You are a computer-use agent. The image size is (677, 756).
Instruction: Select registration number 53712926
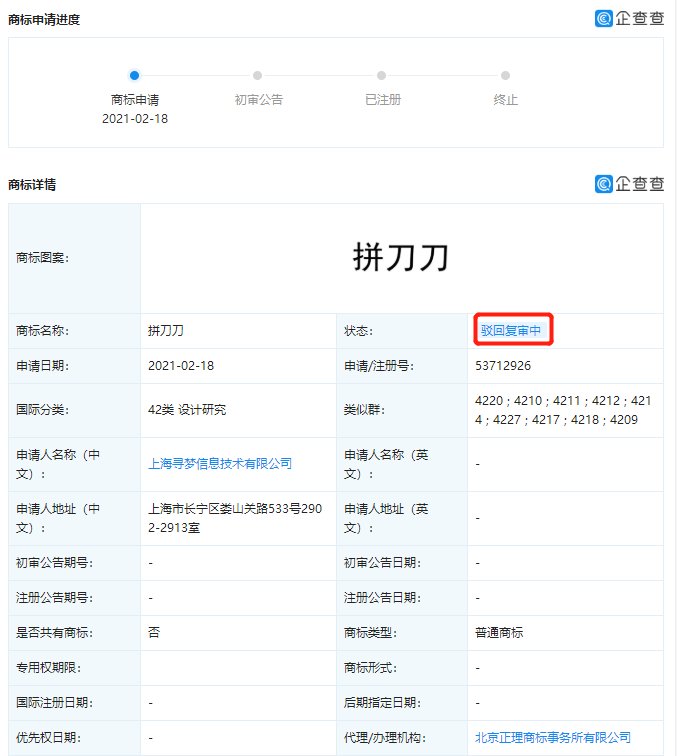pos(503,365)
